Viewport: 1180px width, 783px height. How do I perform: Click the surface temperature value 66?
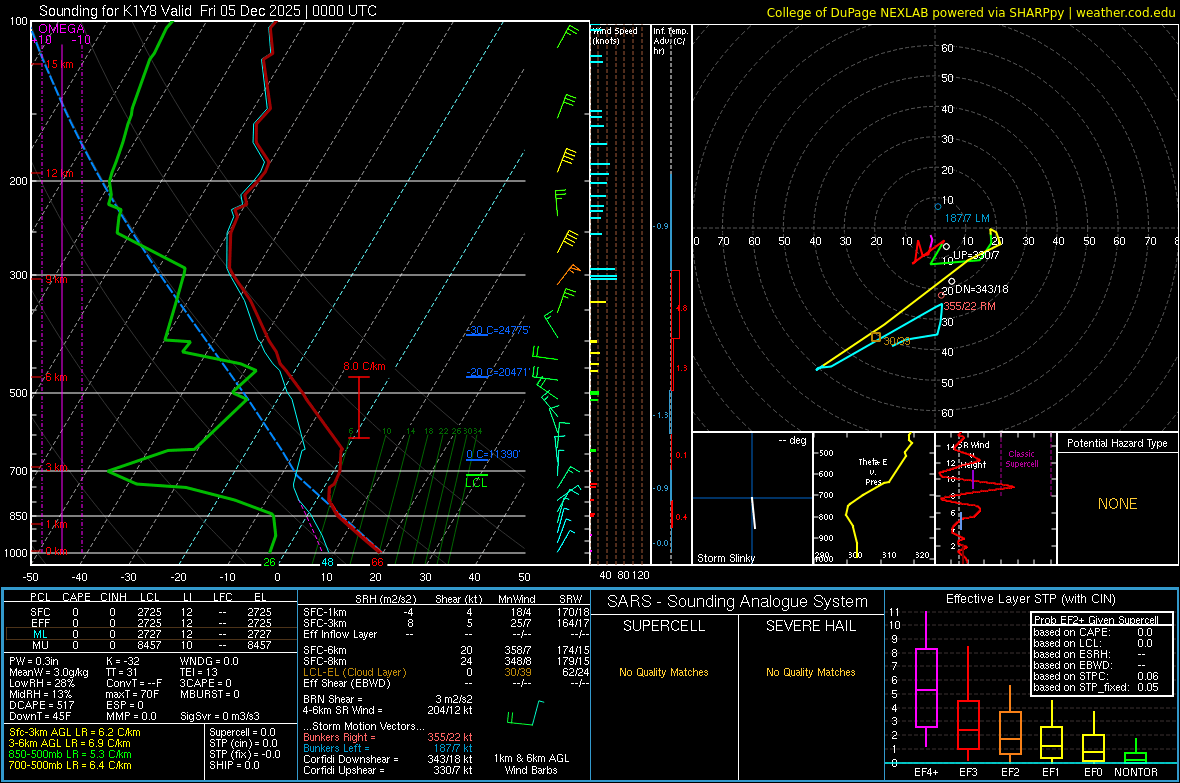pos(377,562)
